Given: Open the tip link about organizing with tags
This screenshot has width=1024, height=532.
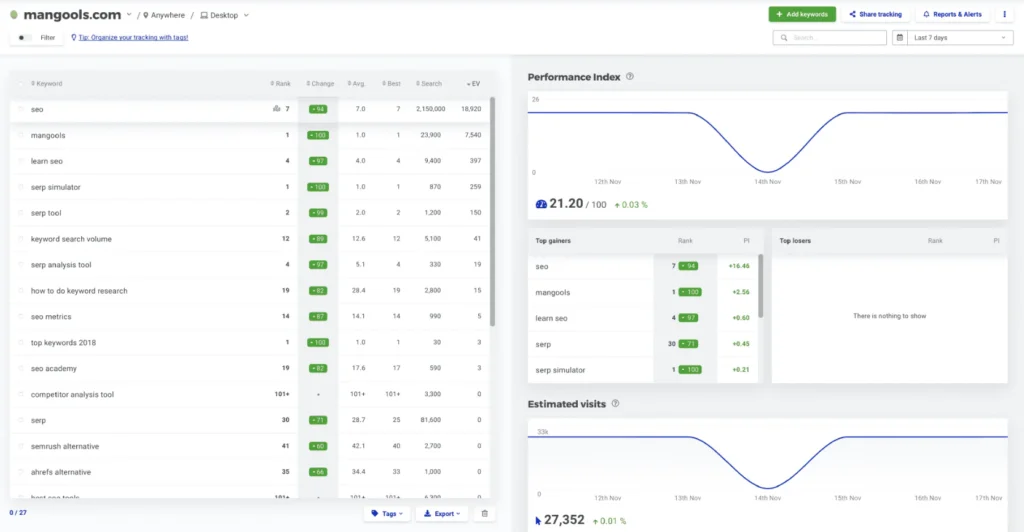Looking at the screenshot, I should 129,38.
